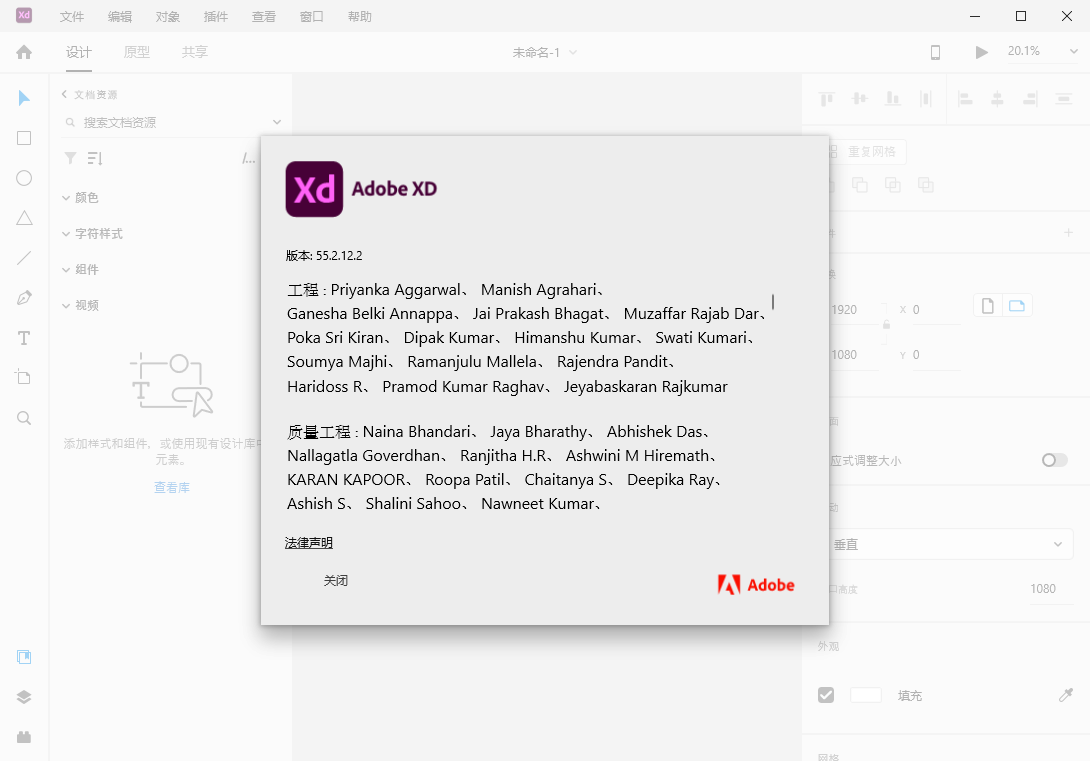This screenshot has width=1090, height=761.
Task: Toggle the 填充 fill checkbox
Action: (x=826, y=695)
